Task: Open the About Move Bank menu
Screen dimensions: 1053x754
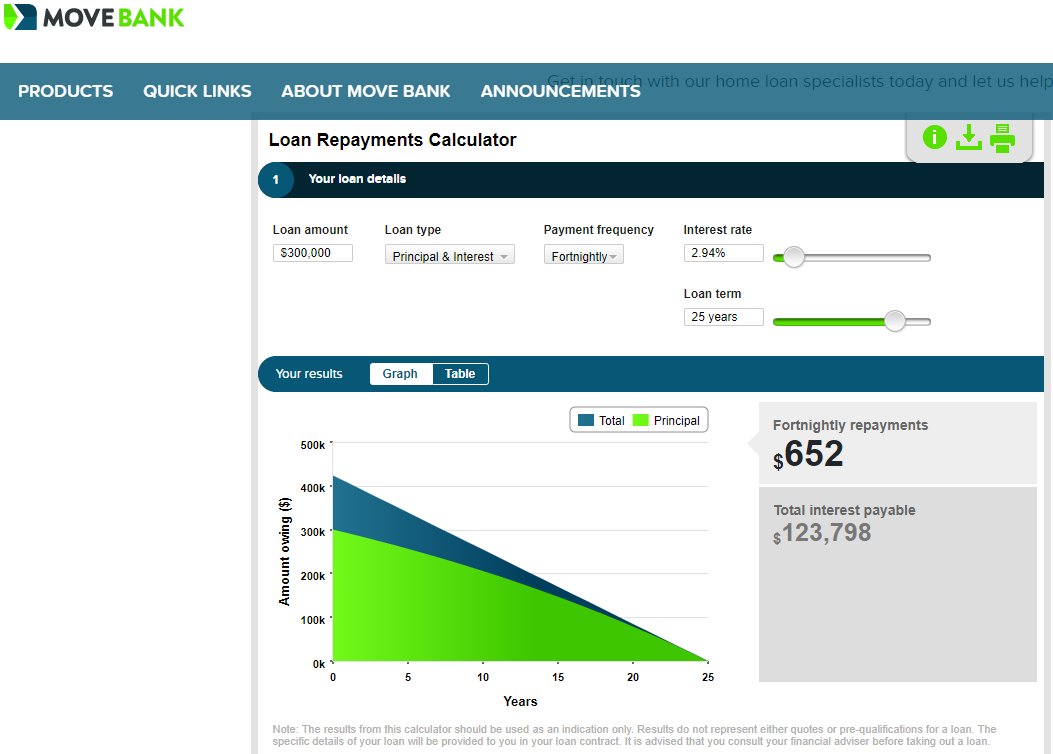Action: click(366, 91)
